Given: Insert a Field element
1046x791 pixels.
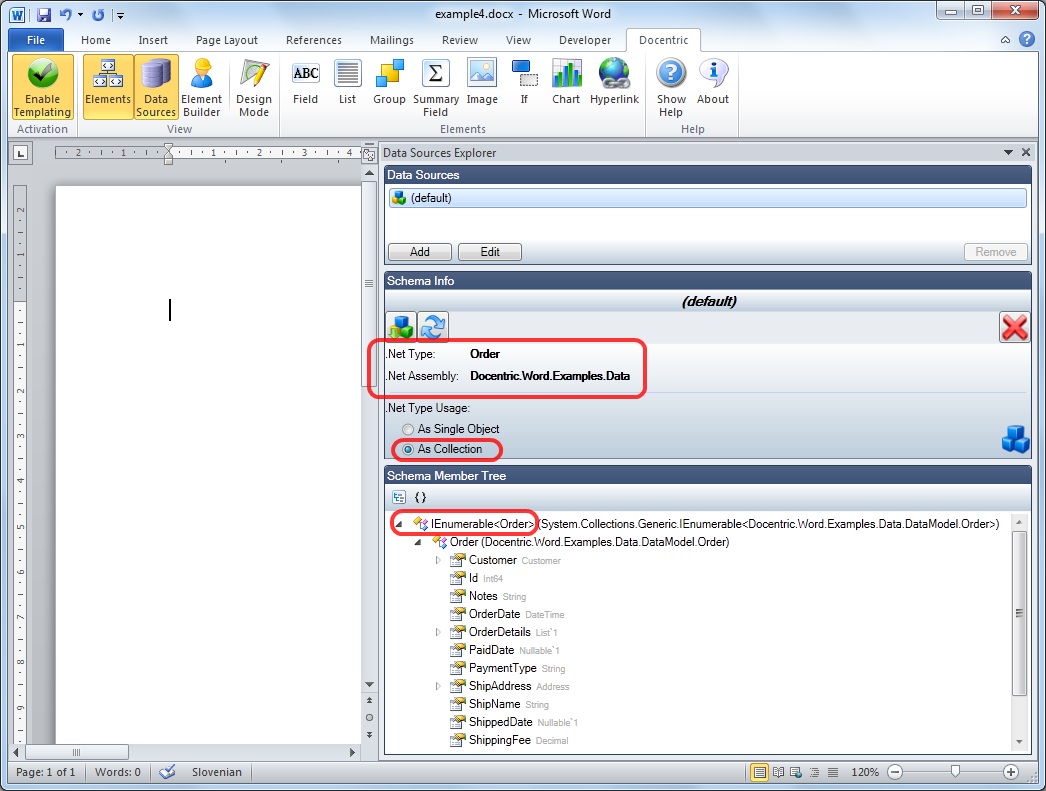Looking at the screenshot, I should point(306,83).
